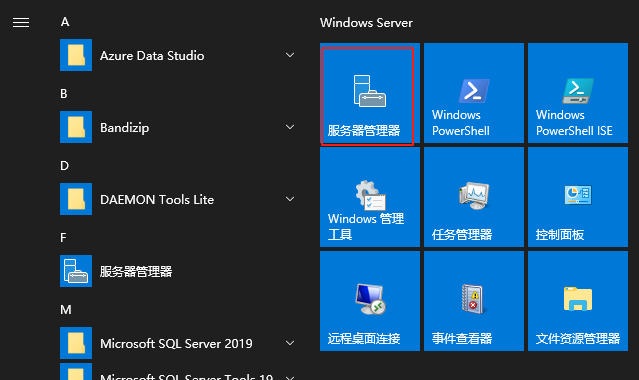639x380 pixels.
Task: Expand the Bandizip folder chevron
Action: [290, 127]
